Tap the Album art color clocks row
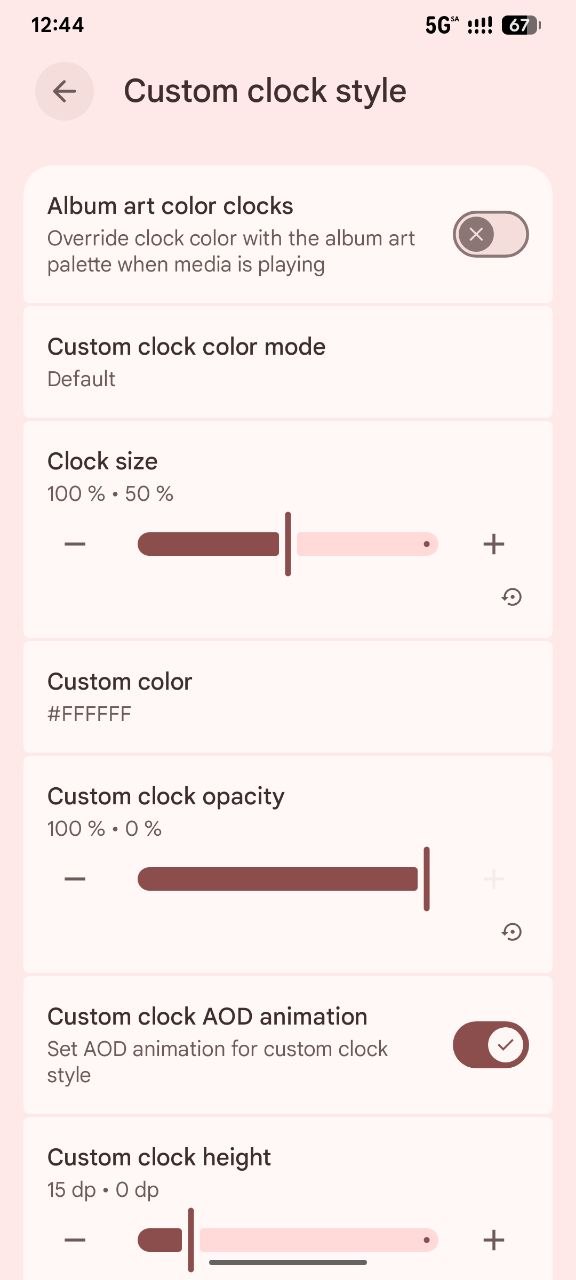This screenshot has height=1280, width=576. pos(288,234)
